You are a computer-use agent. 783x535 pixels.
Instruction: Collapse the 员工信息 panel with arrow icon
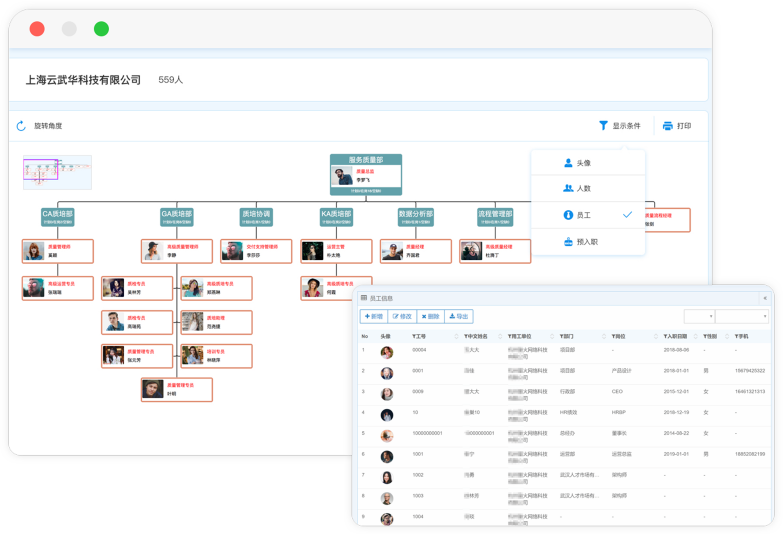[765, 298]
